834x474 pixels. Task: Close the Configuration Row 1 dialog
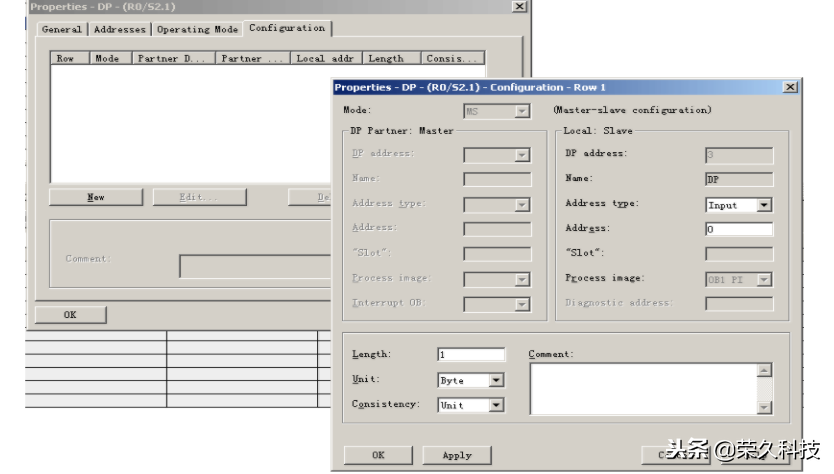[x=790, y=88]
